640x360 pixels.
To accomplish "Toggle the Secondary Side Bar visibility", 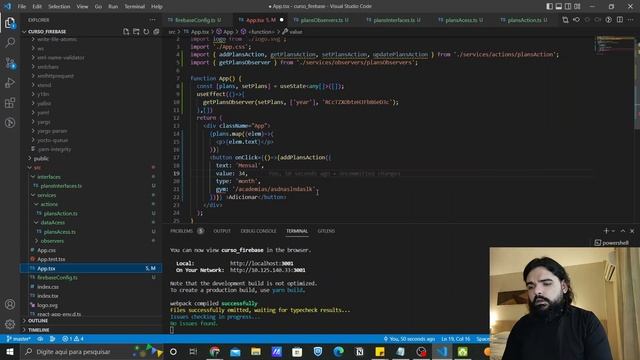I will 568,6.
